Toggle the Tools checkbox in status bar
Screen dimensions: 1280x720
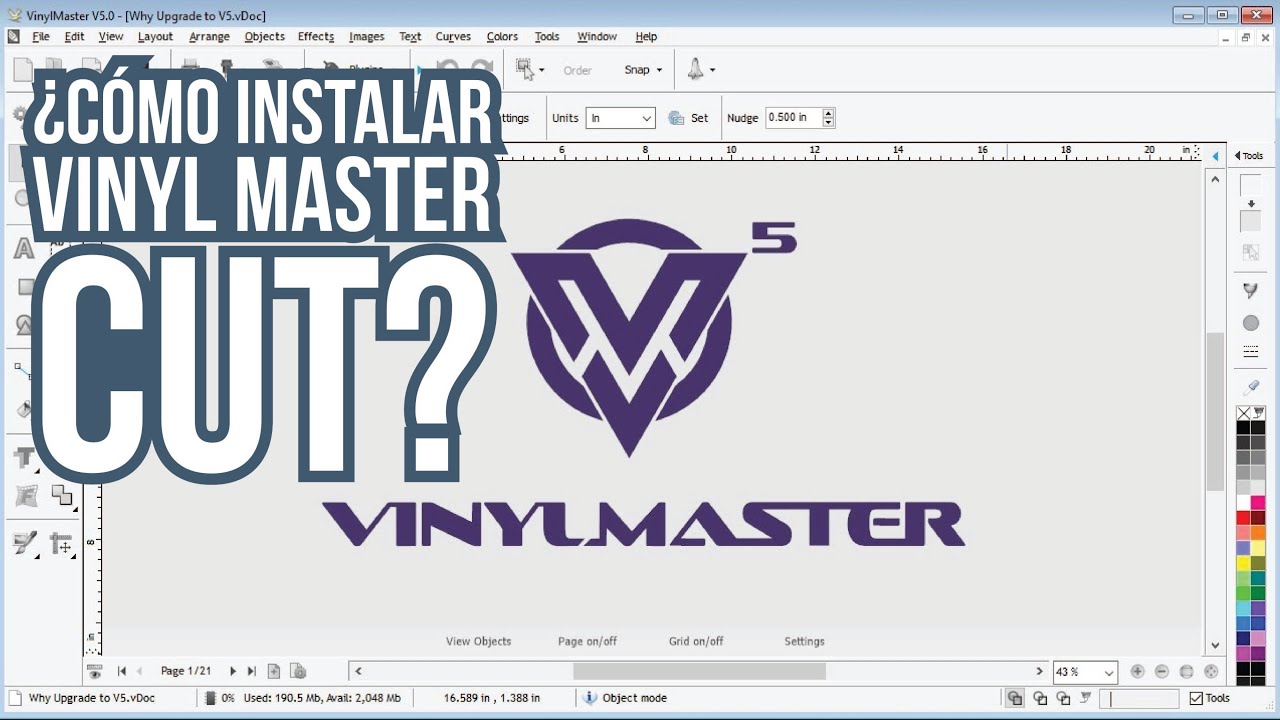1196,698
